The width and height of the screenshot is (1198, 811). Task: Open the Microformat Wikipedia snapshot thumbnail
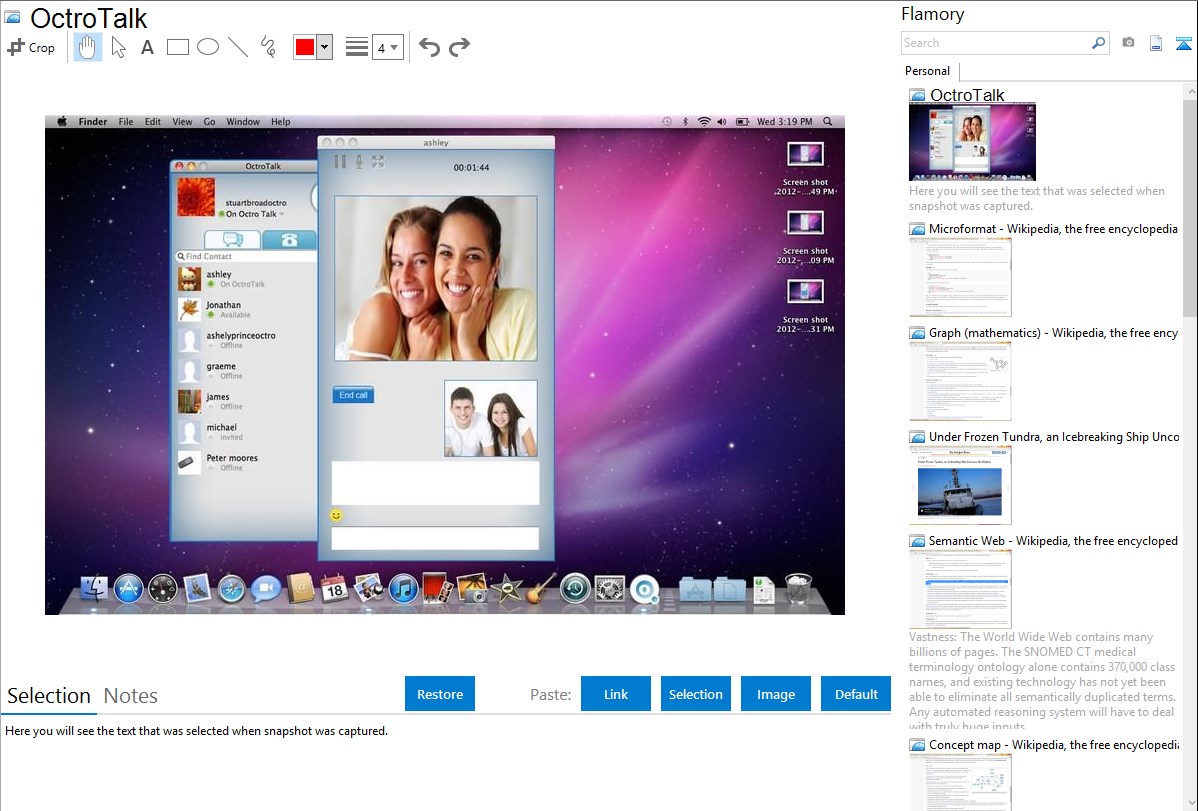(960, 277)
